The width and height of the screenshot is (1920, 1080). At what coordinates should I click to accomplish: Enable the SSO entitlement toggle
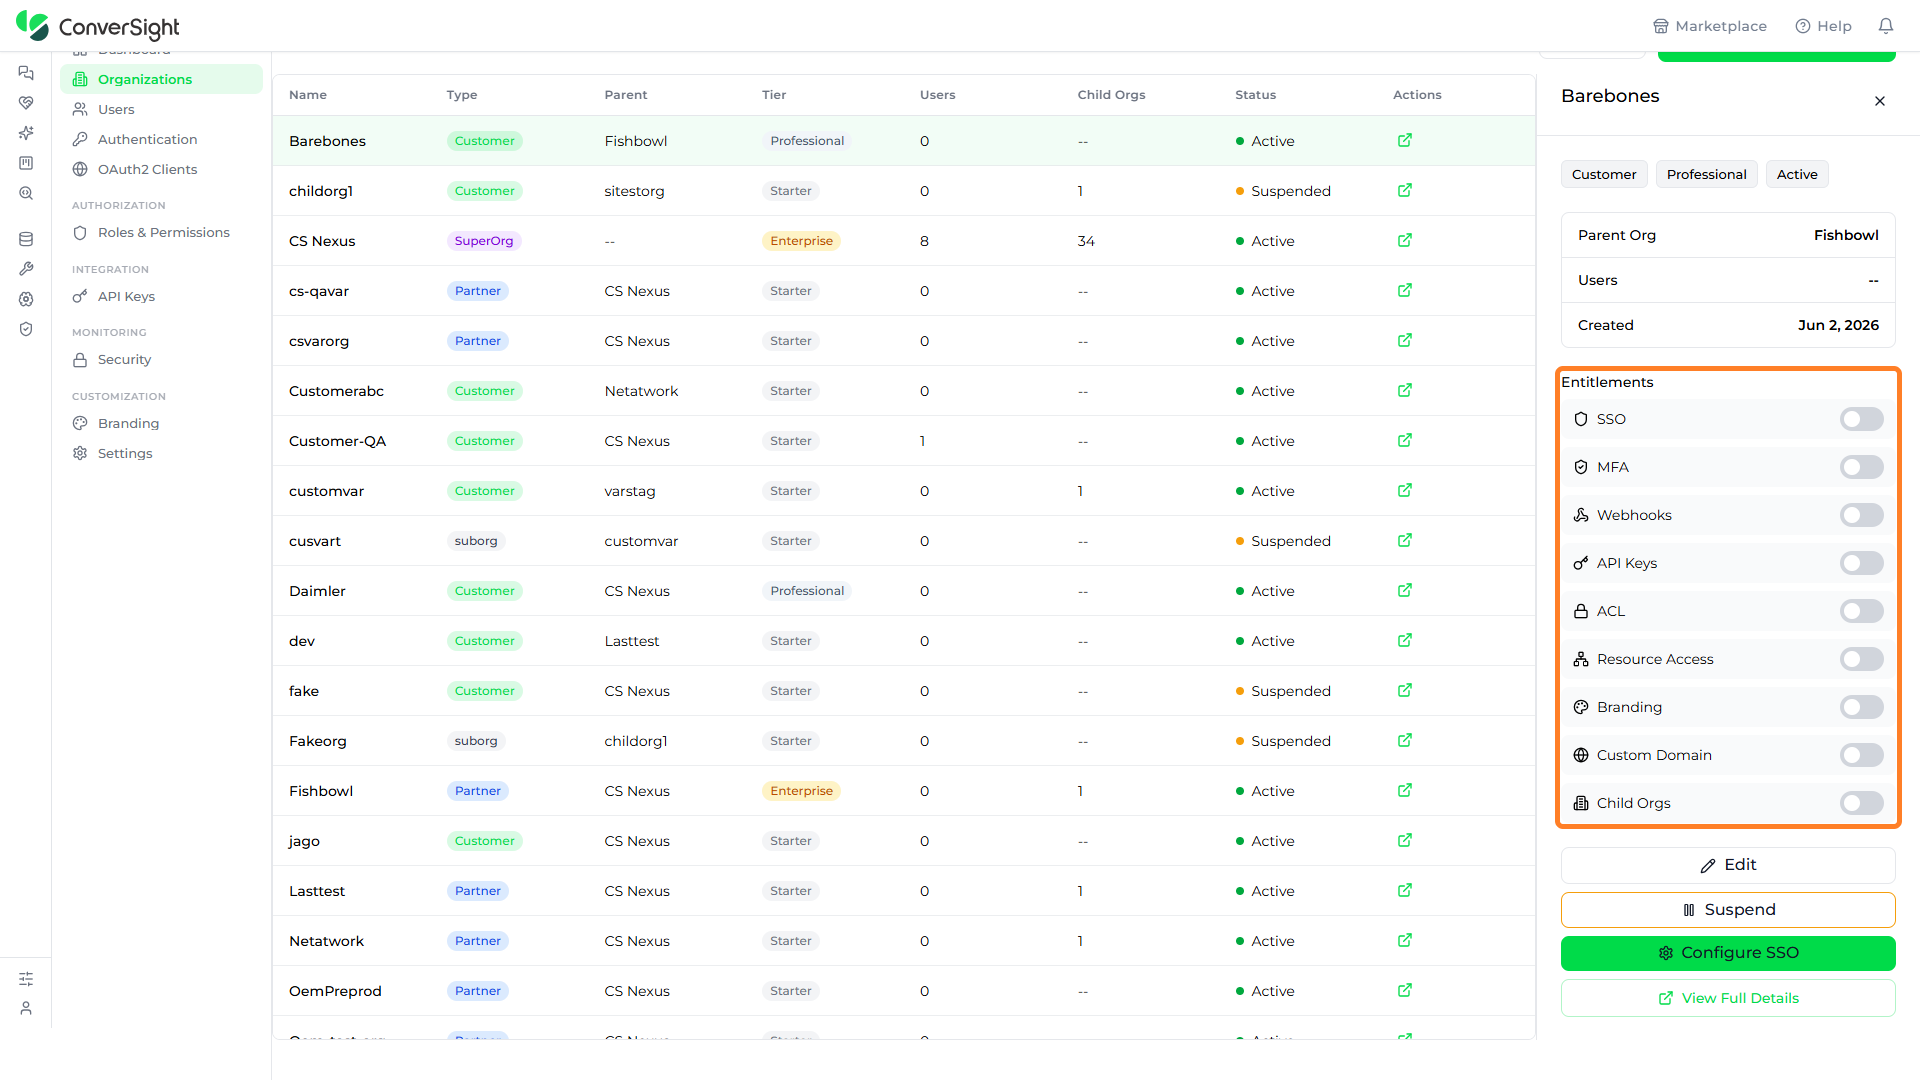(x=1861, y=419)
